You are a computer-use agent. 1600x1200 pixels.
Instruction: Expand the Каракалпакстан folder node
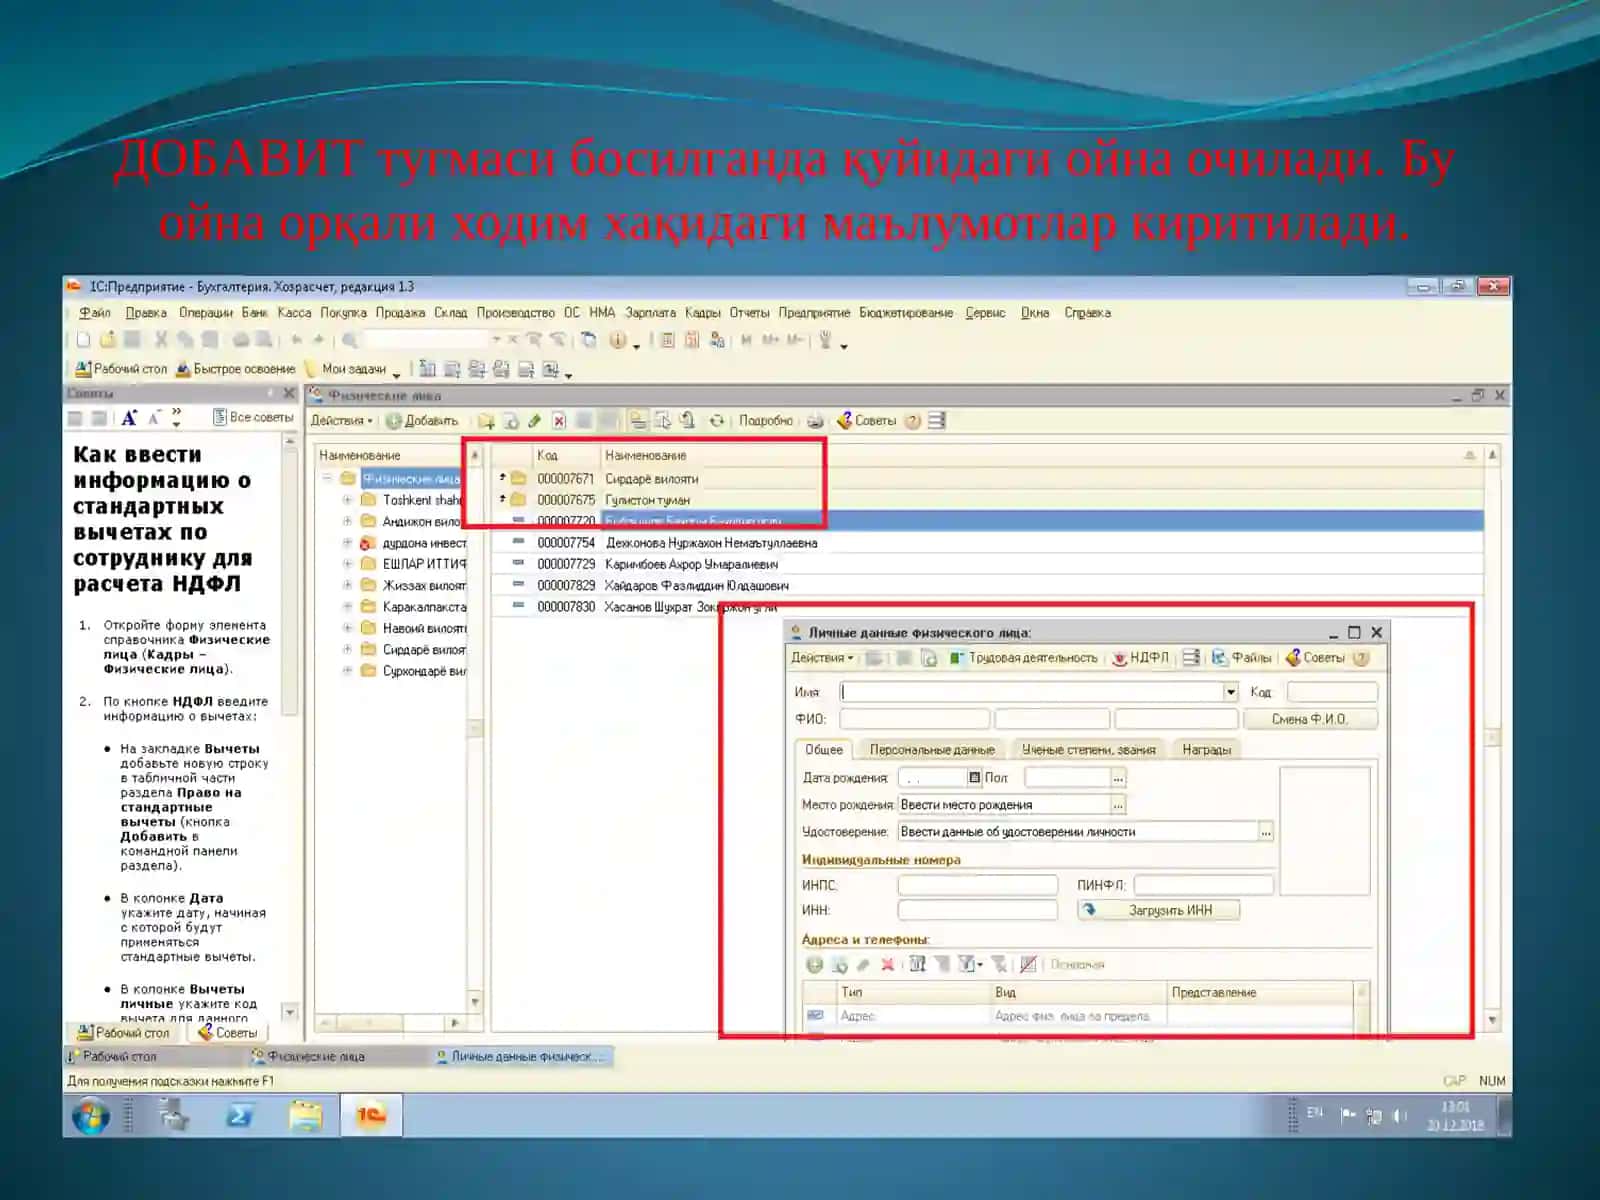[x=347, y=607]
